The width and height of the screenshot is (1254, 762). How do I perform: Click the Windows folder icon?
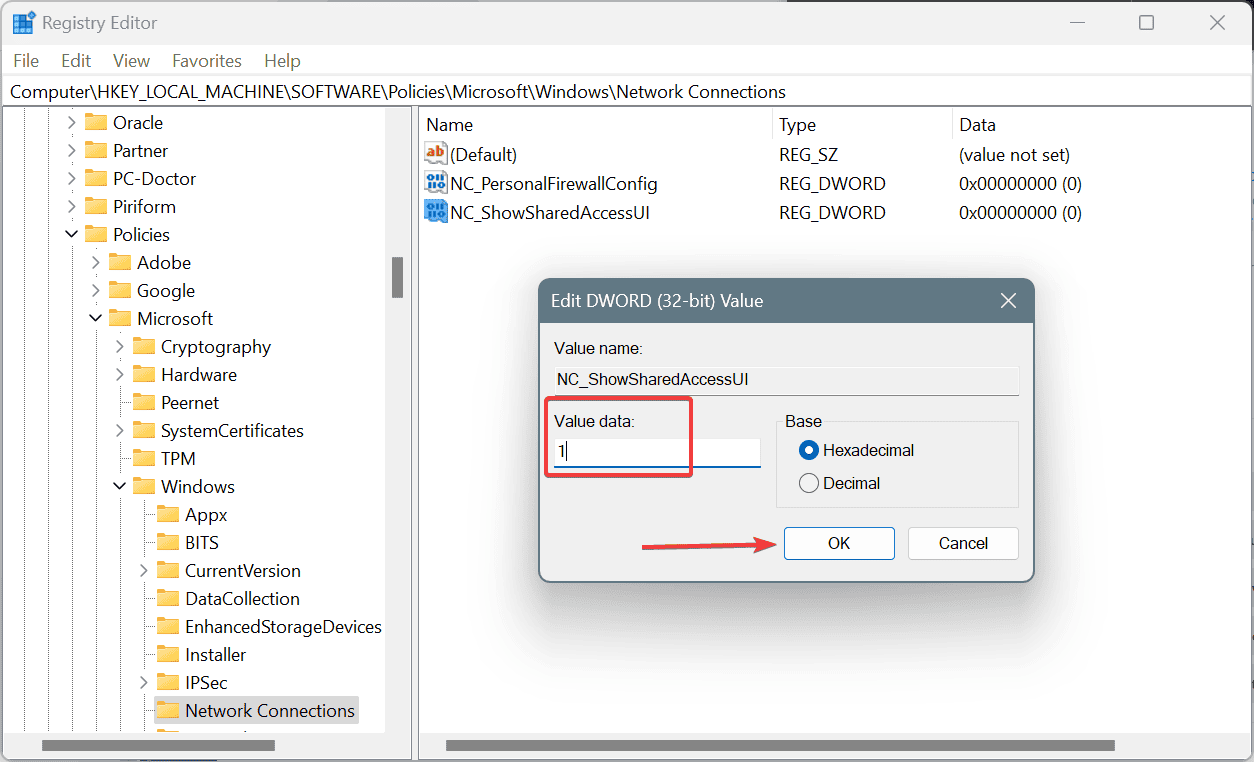[x=144, y=486]
